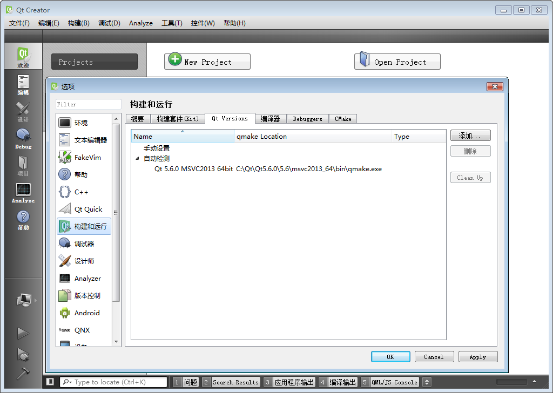Select the Qt Quick options category
The image size is (553, 394).
(x=84, y=209)
